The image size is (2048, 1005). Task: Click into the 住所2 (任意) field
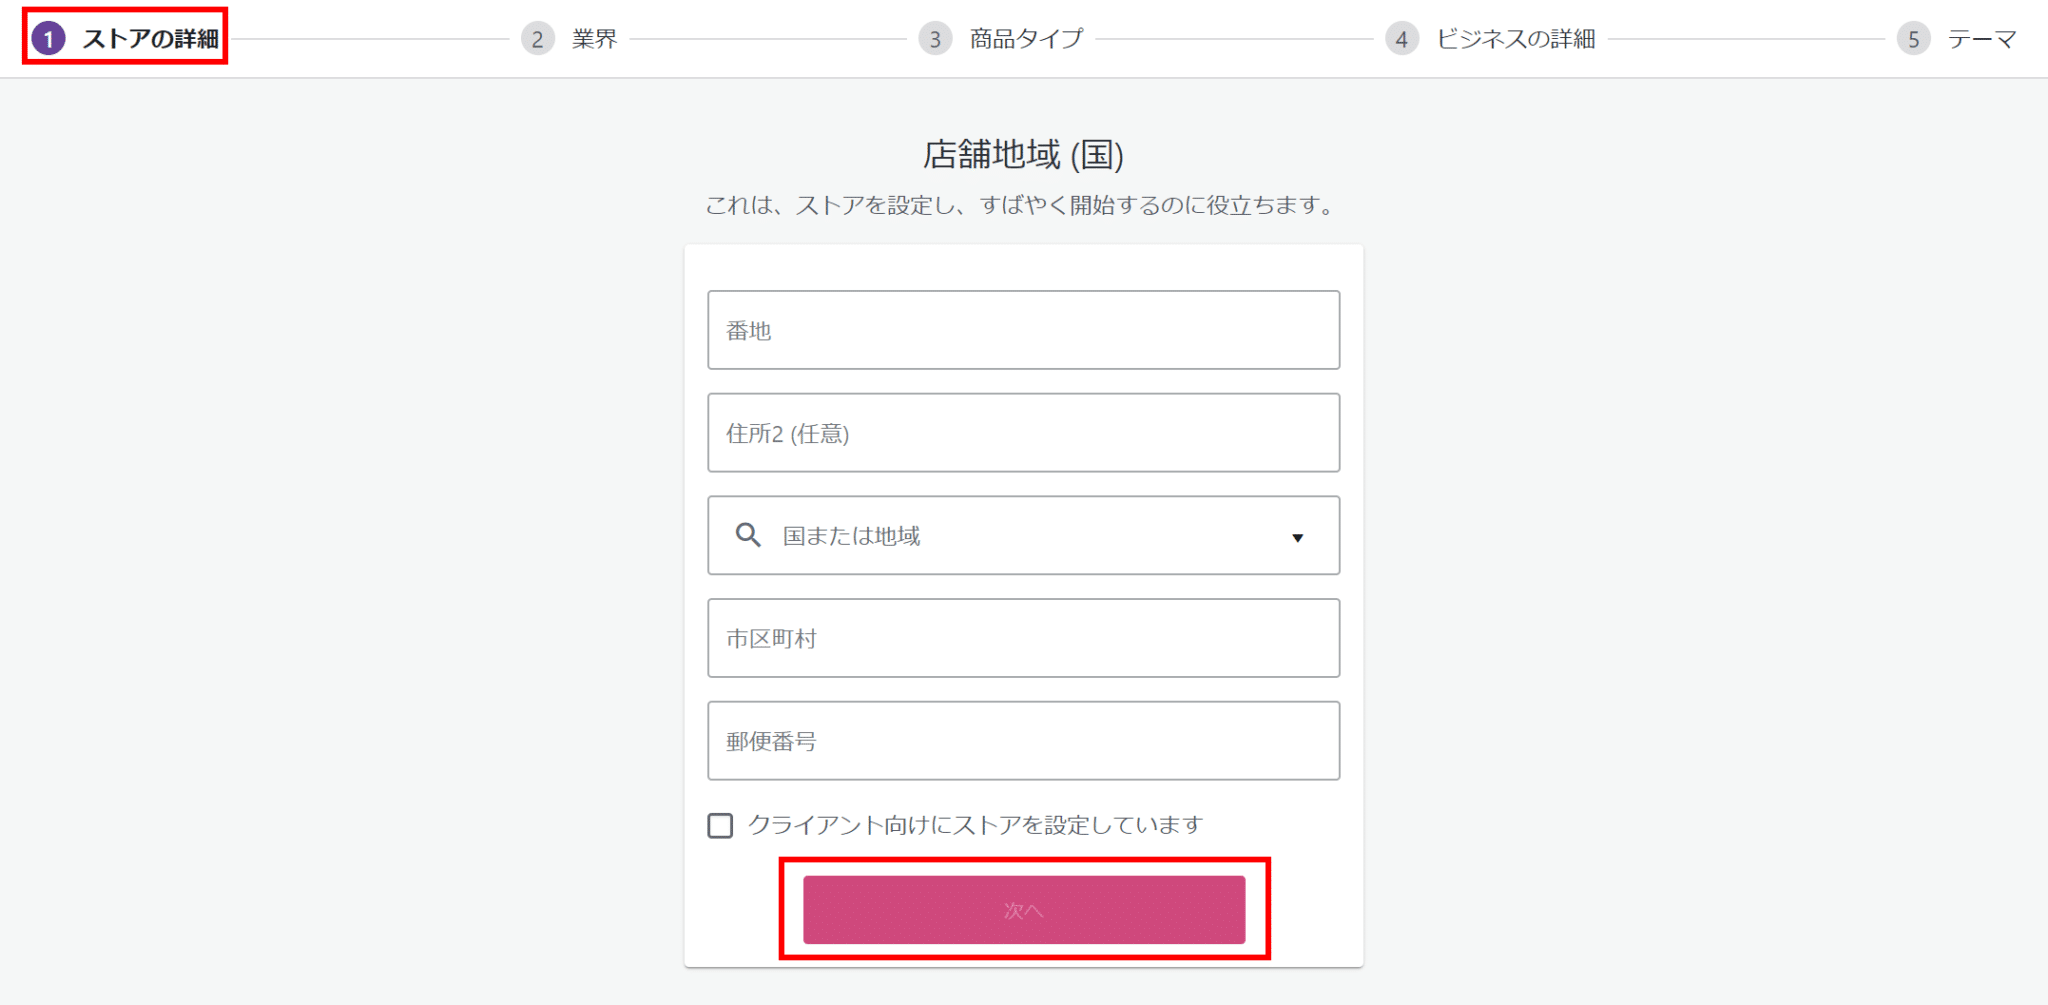[x=1023, y=433]
